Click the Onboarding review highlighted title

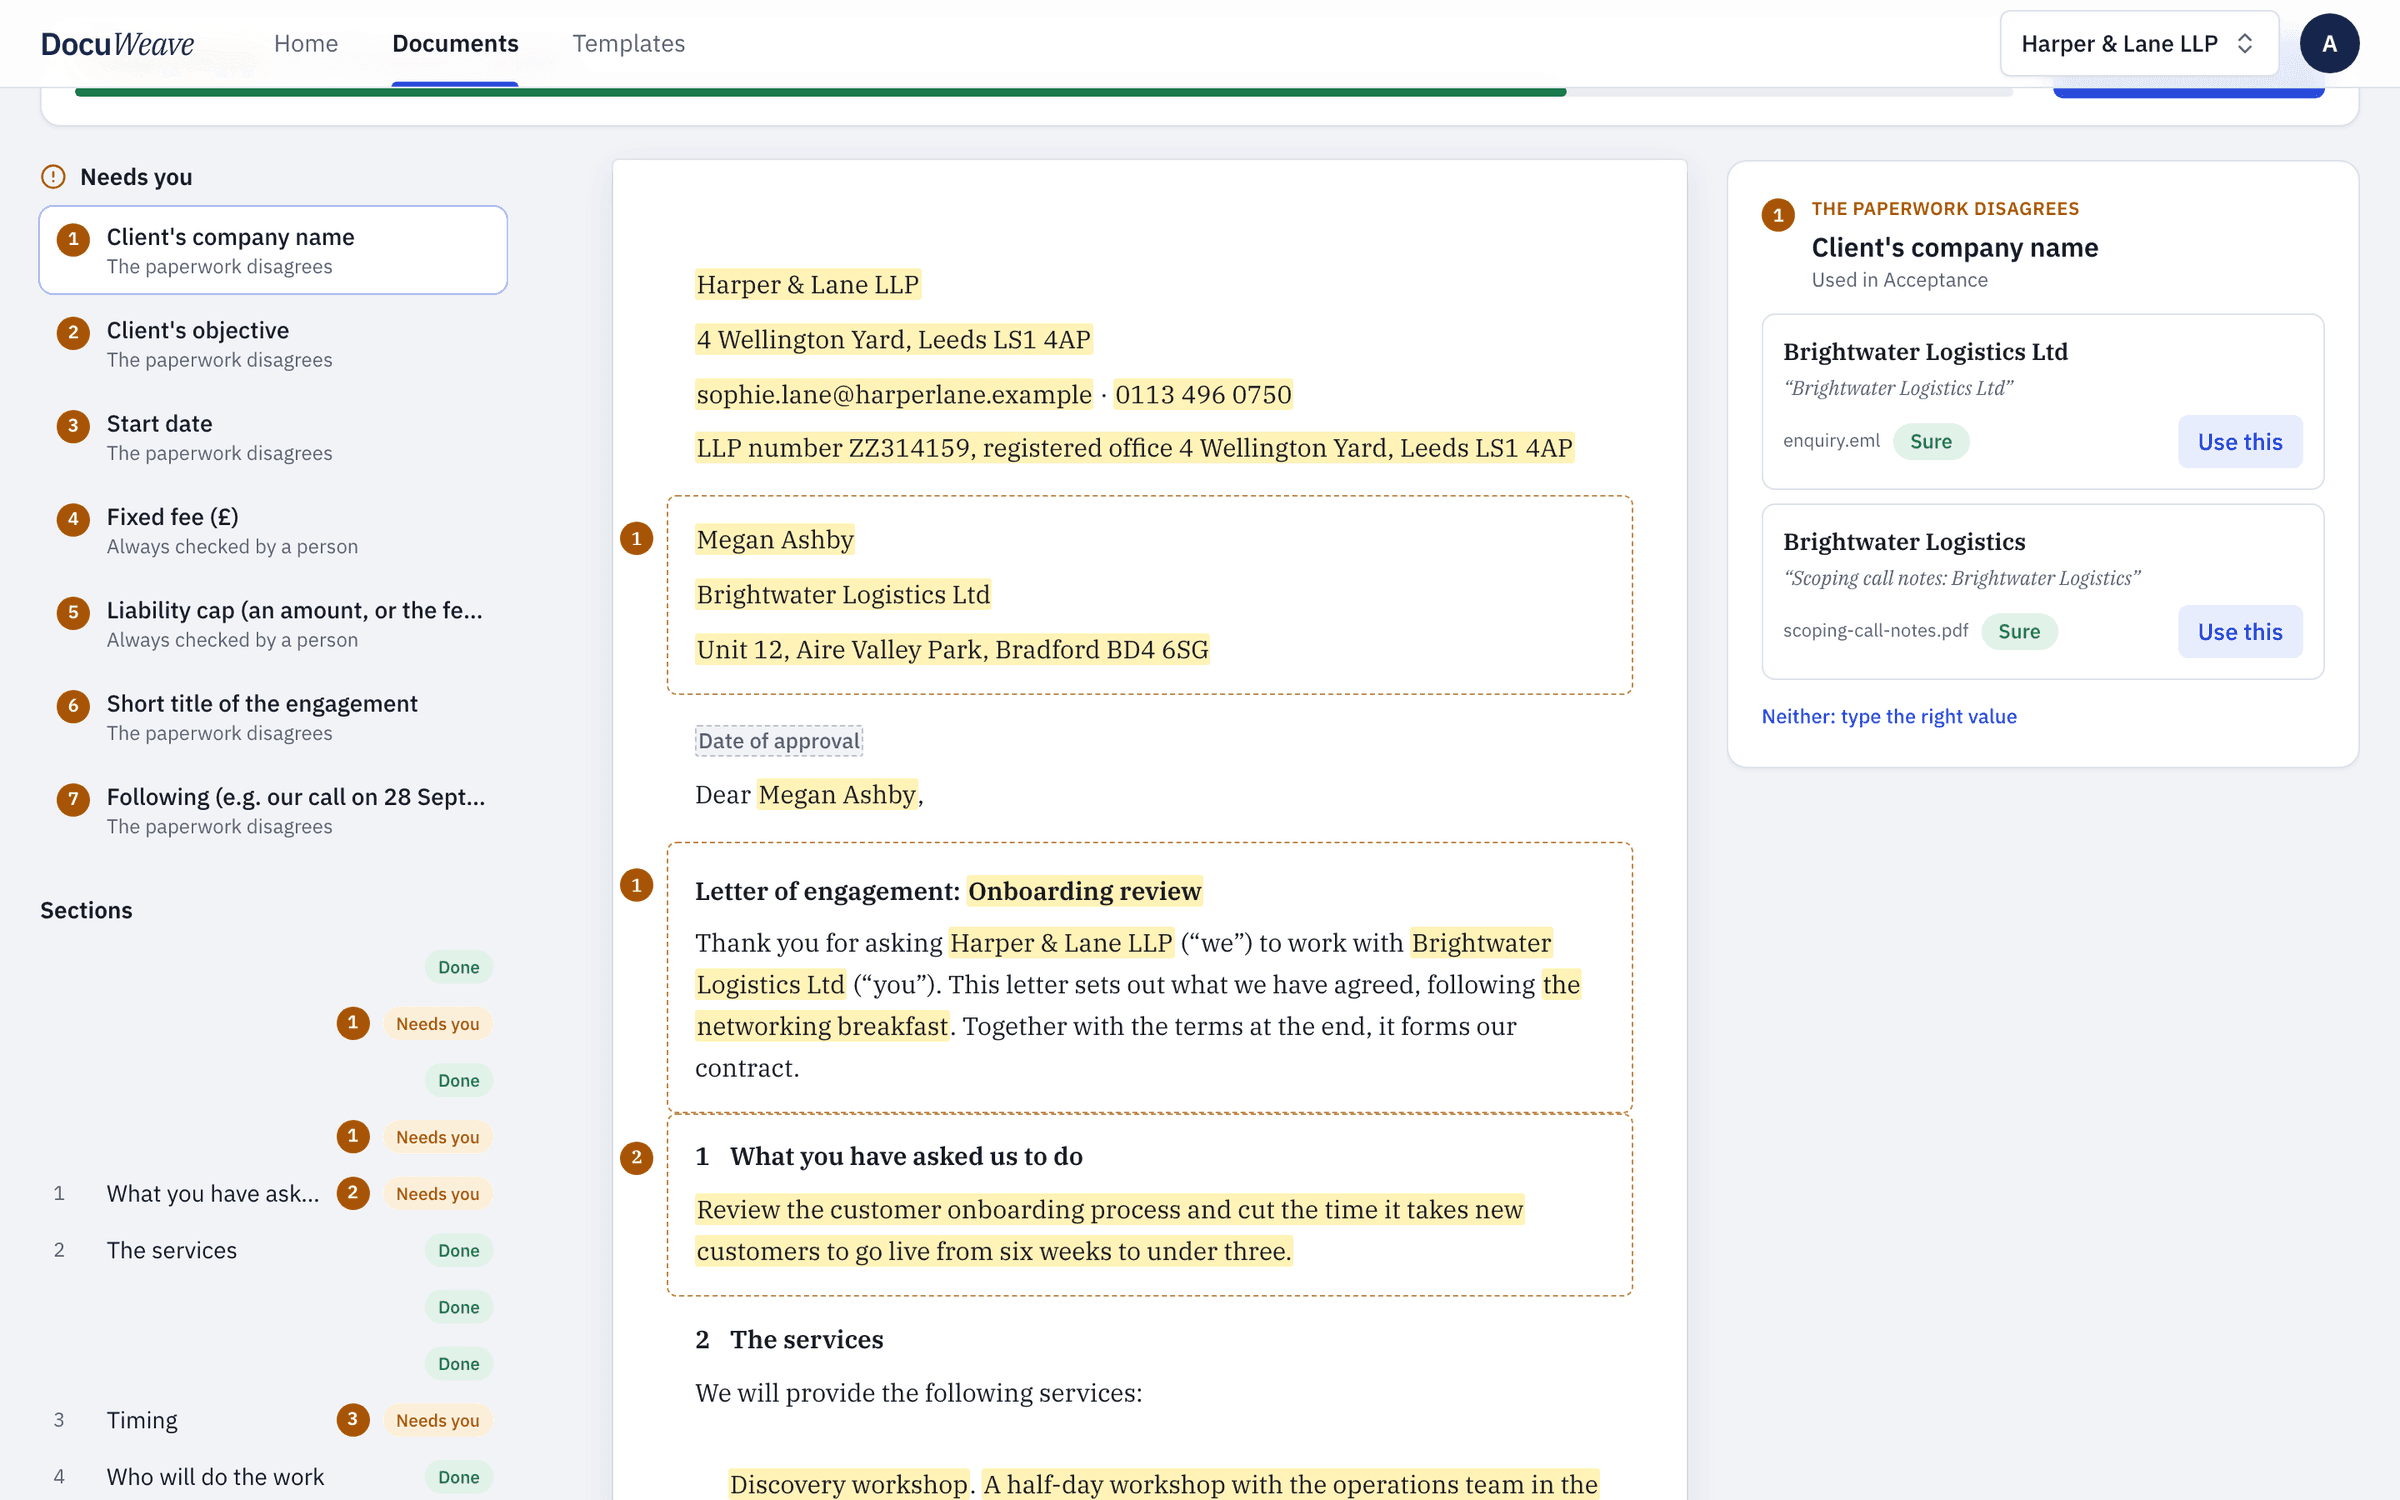1084,891
